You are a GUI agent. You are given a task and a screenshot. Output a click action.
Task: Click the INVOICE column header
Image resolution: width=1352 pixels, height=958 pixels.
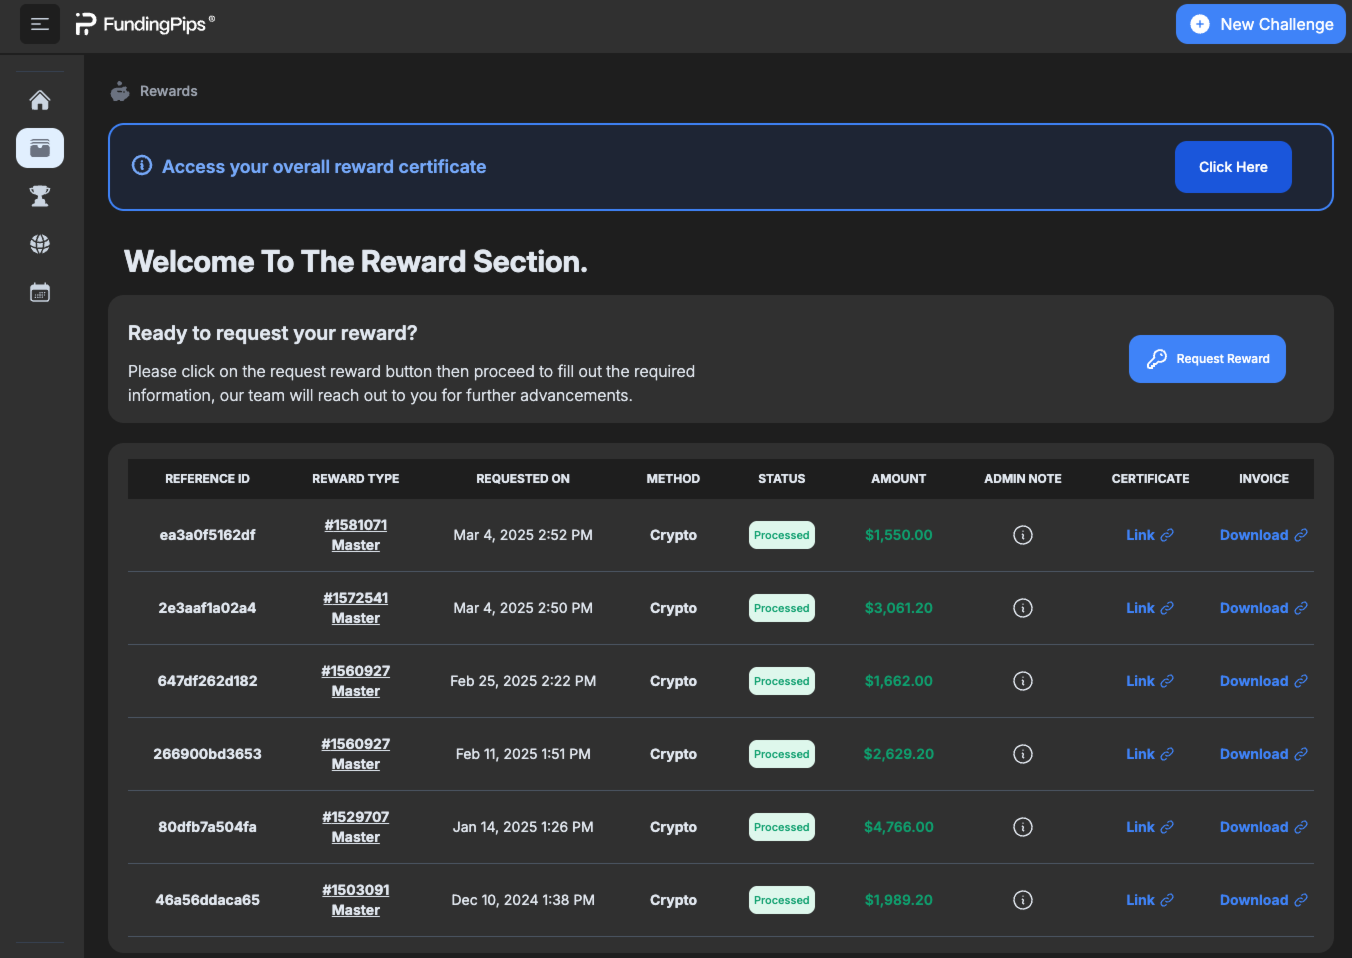coord(1264,479)
